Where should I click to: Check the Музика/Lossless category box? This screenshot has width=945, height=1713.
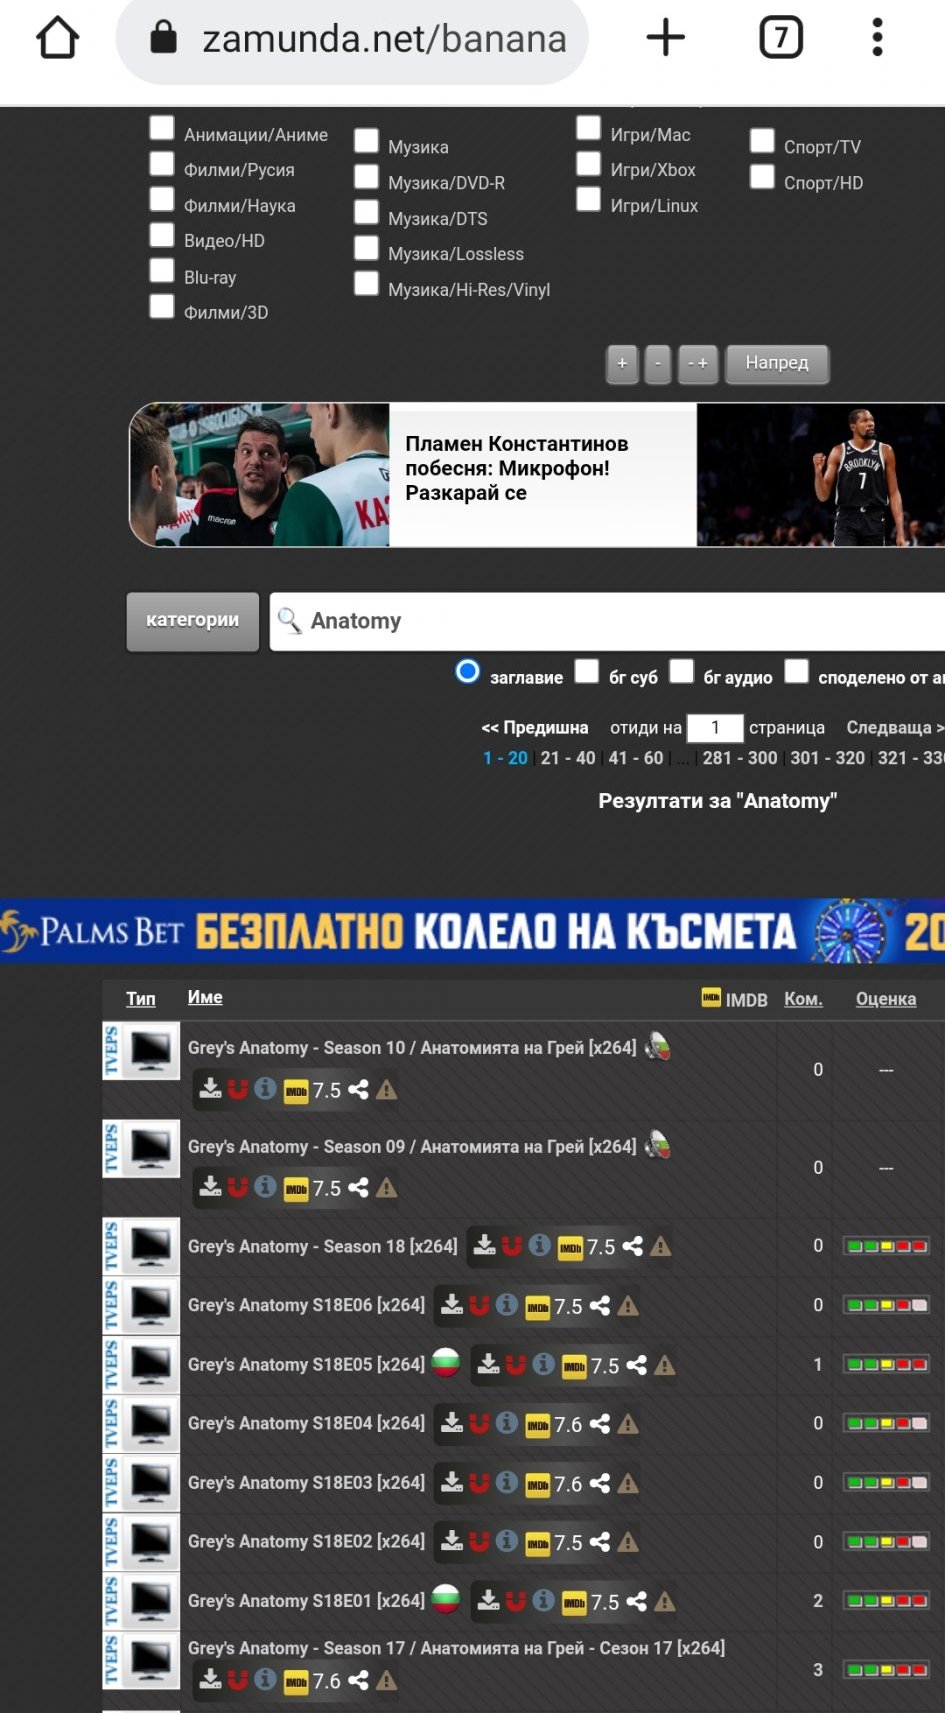click(x=367, y=248)
